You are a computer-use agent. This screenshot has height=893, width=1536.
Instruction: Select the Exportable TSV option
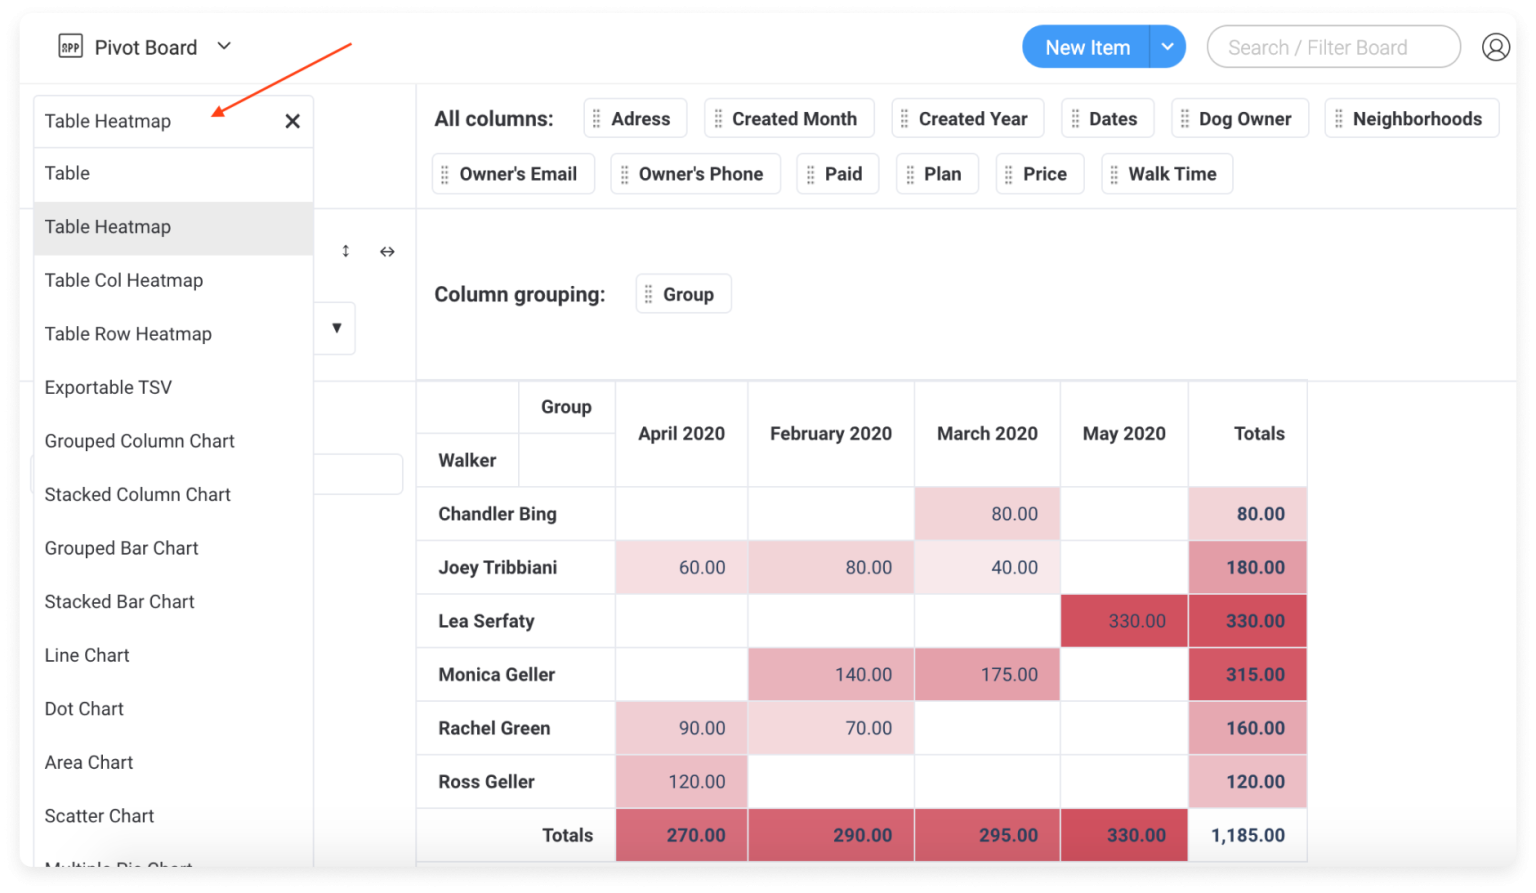click(108, 387)
